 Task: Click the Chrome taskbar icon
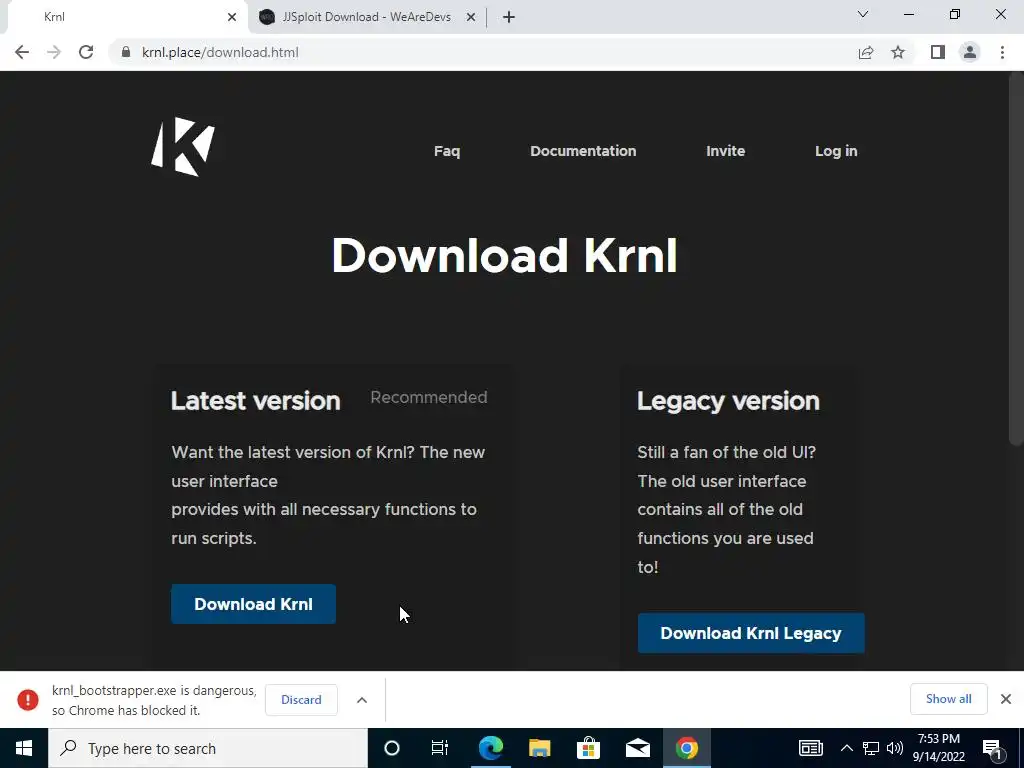[x=686, y=748]
